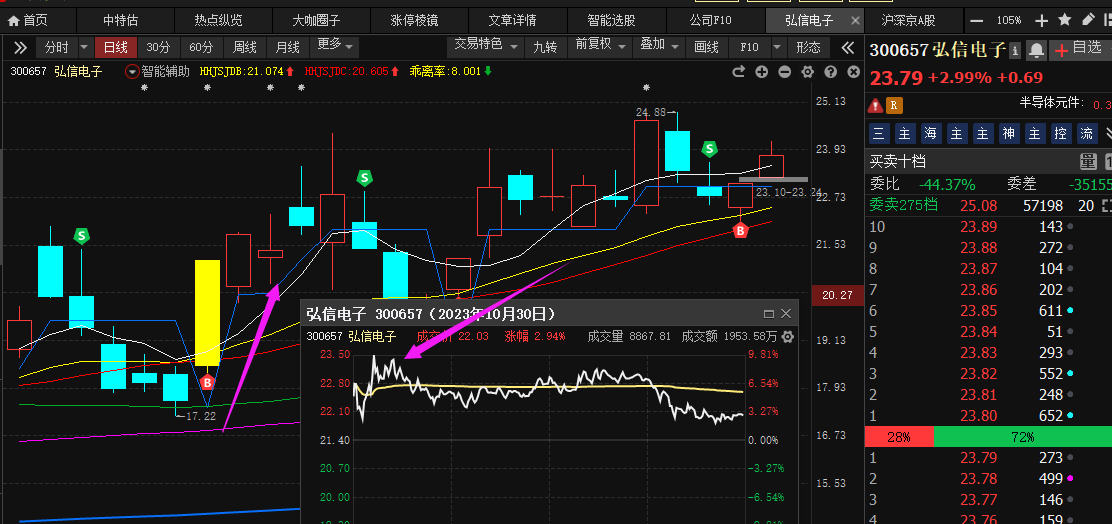Expand the left panel double-chevron
The image size is (1112, 524).
20,48
